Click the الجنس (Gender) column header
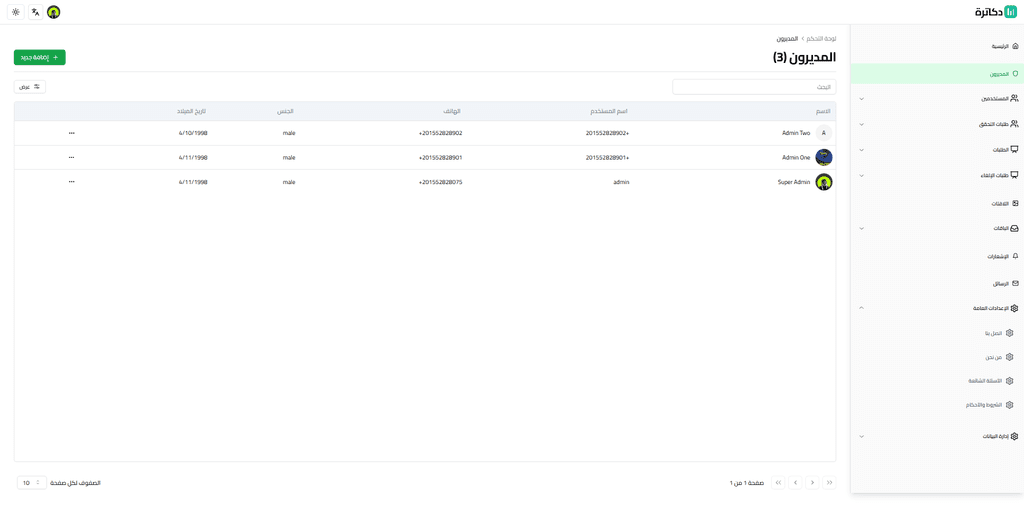The width and height of the screenshot is (1024, 510). [x=287, y=111]
